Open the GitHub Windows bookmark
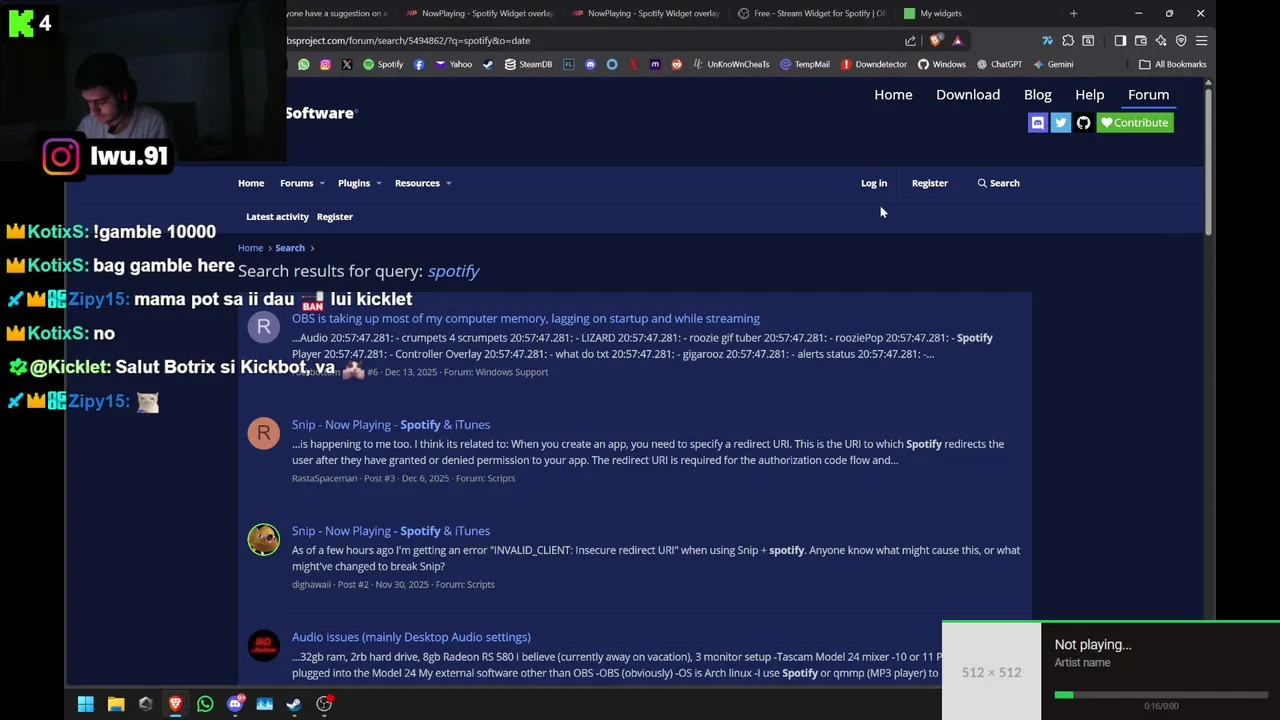Screen dimensions: 1280x720 tap(942, 64)
